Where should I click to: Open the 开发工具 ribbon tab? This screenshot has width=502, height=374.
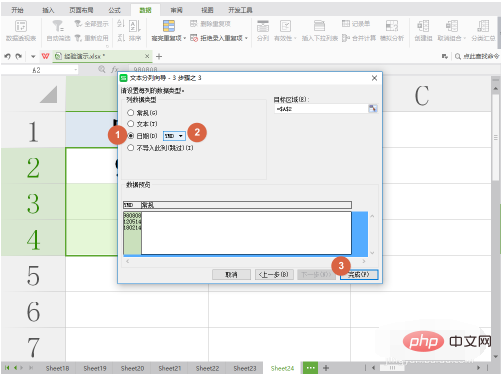[240, 10]
